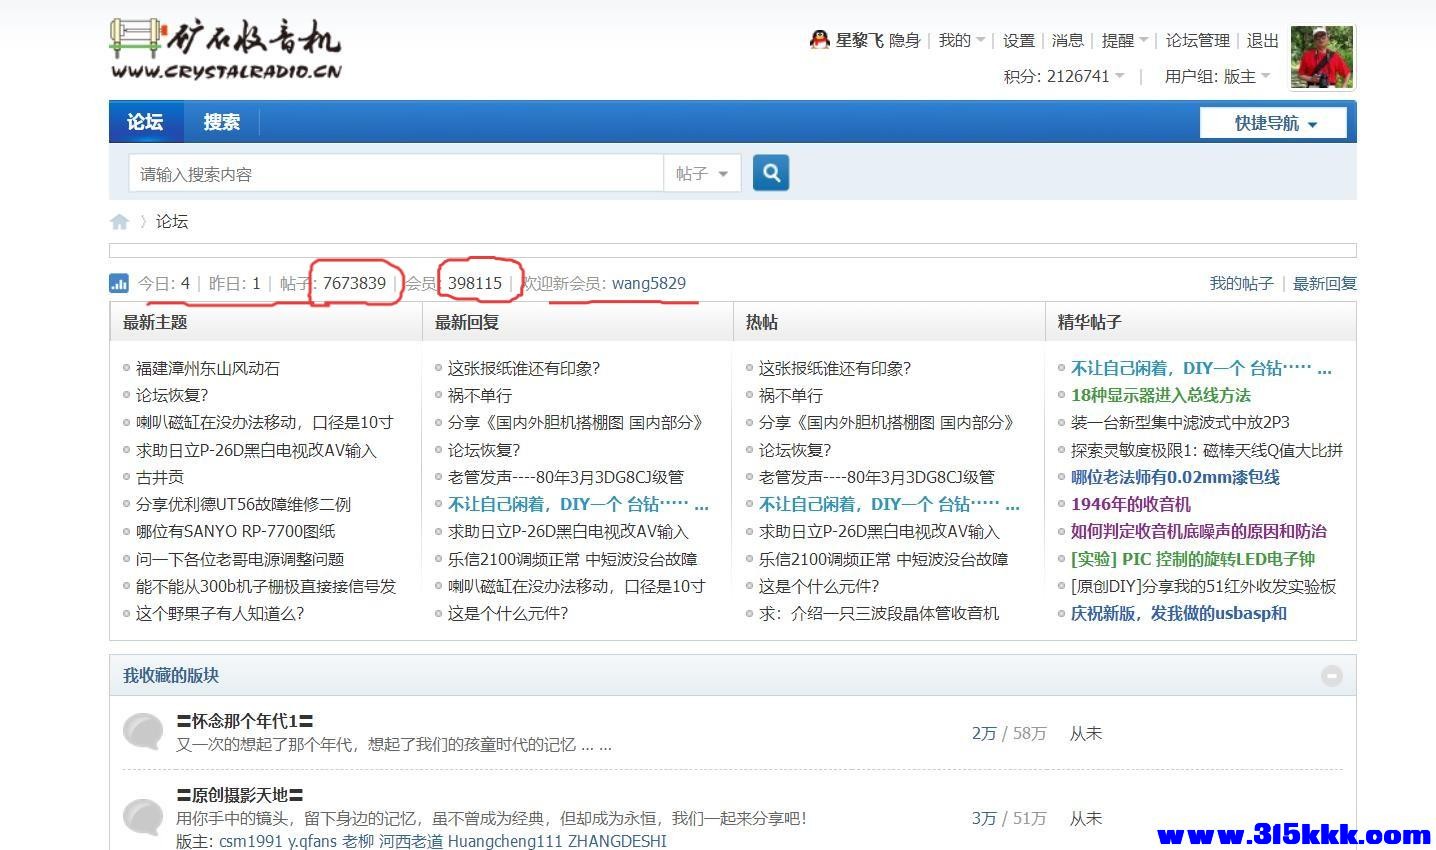Open the post 1946年的收音机
Screen dimensions: 1436x850
1130,504
